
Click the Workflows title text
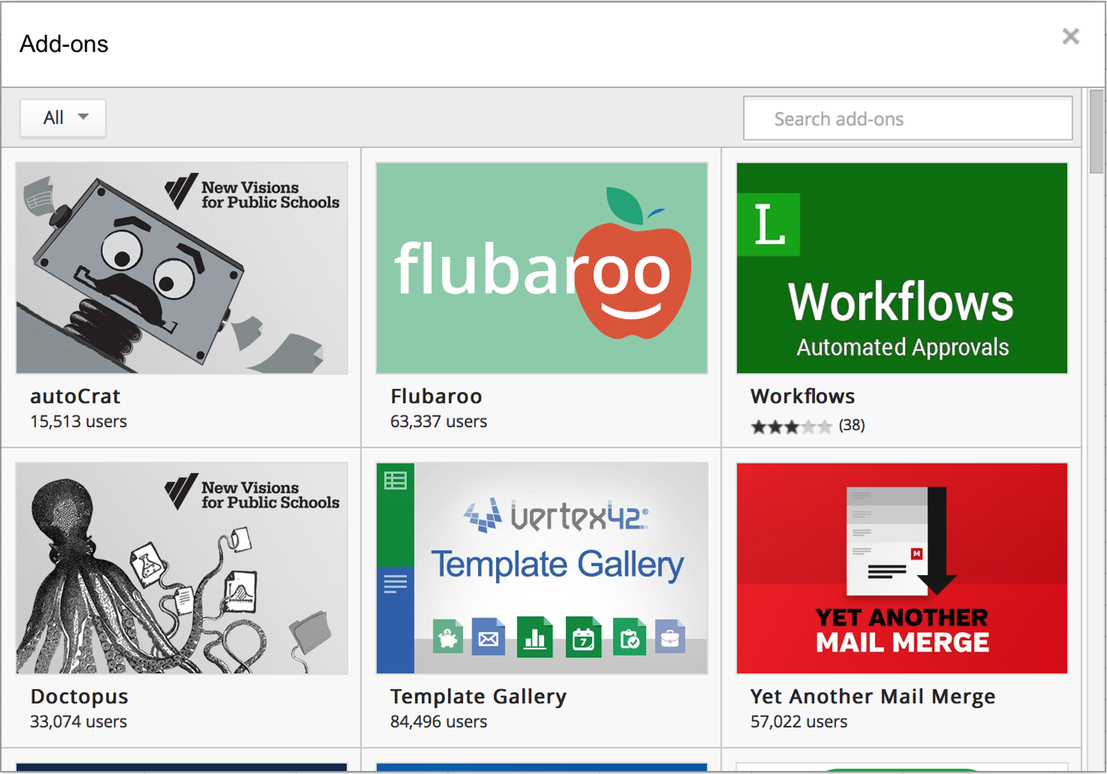coord(802,396)
